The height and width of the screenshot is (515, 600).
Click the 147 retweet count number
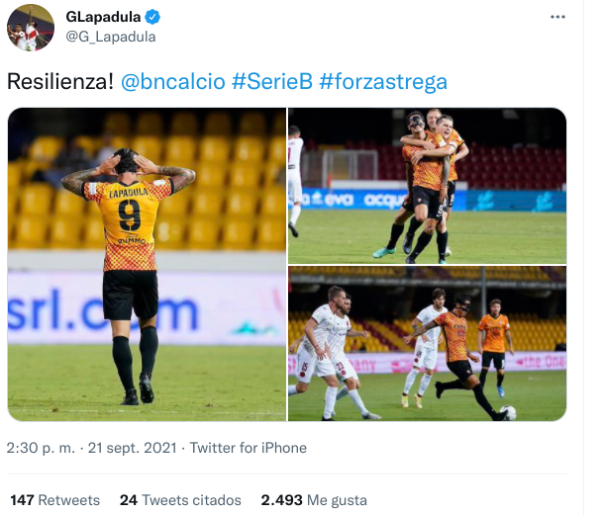coord(22,500)
